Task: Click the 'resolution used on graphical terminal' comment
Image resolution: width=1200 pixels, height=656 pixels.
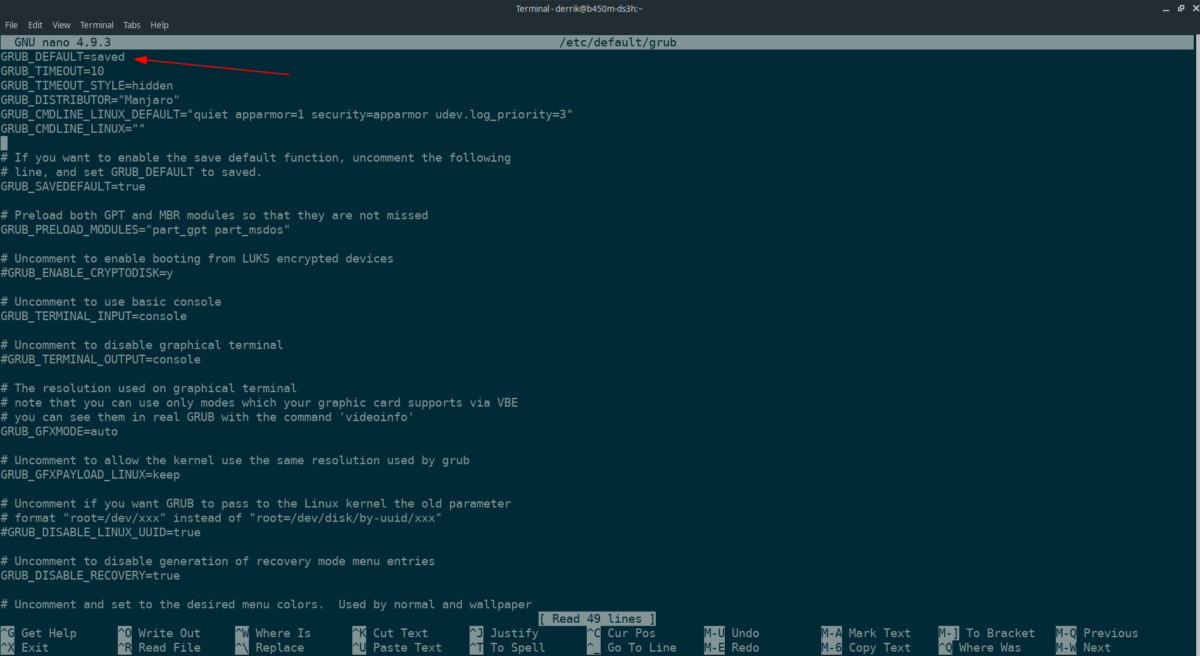Action: [149, 388]
